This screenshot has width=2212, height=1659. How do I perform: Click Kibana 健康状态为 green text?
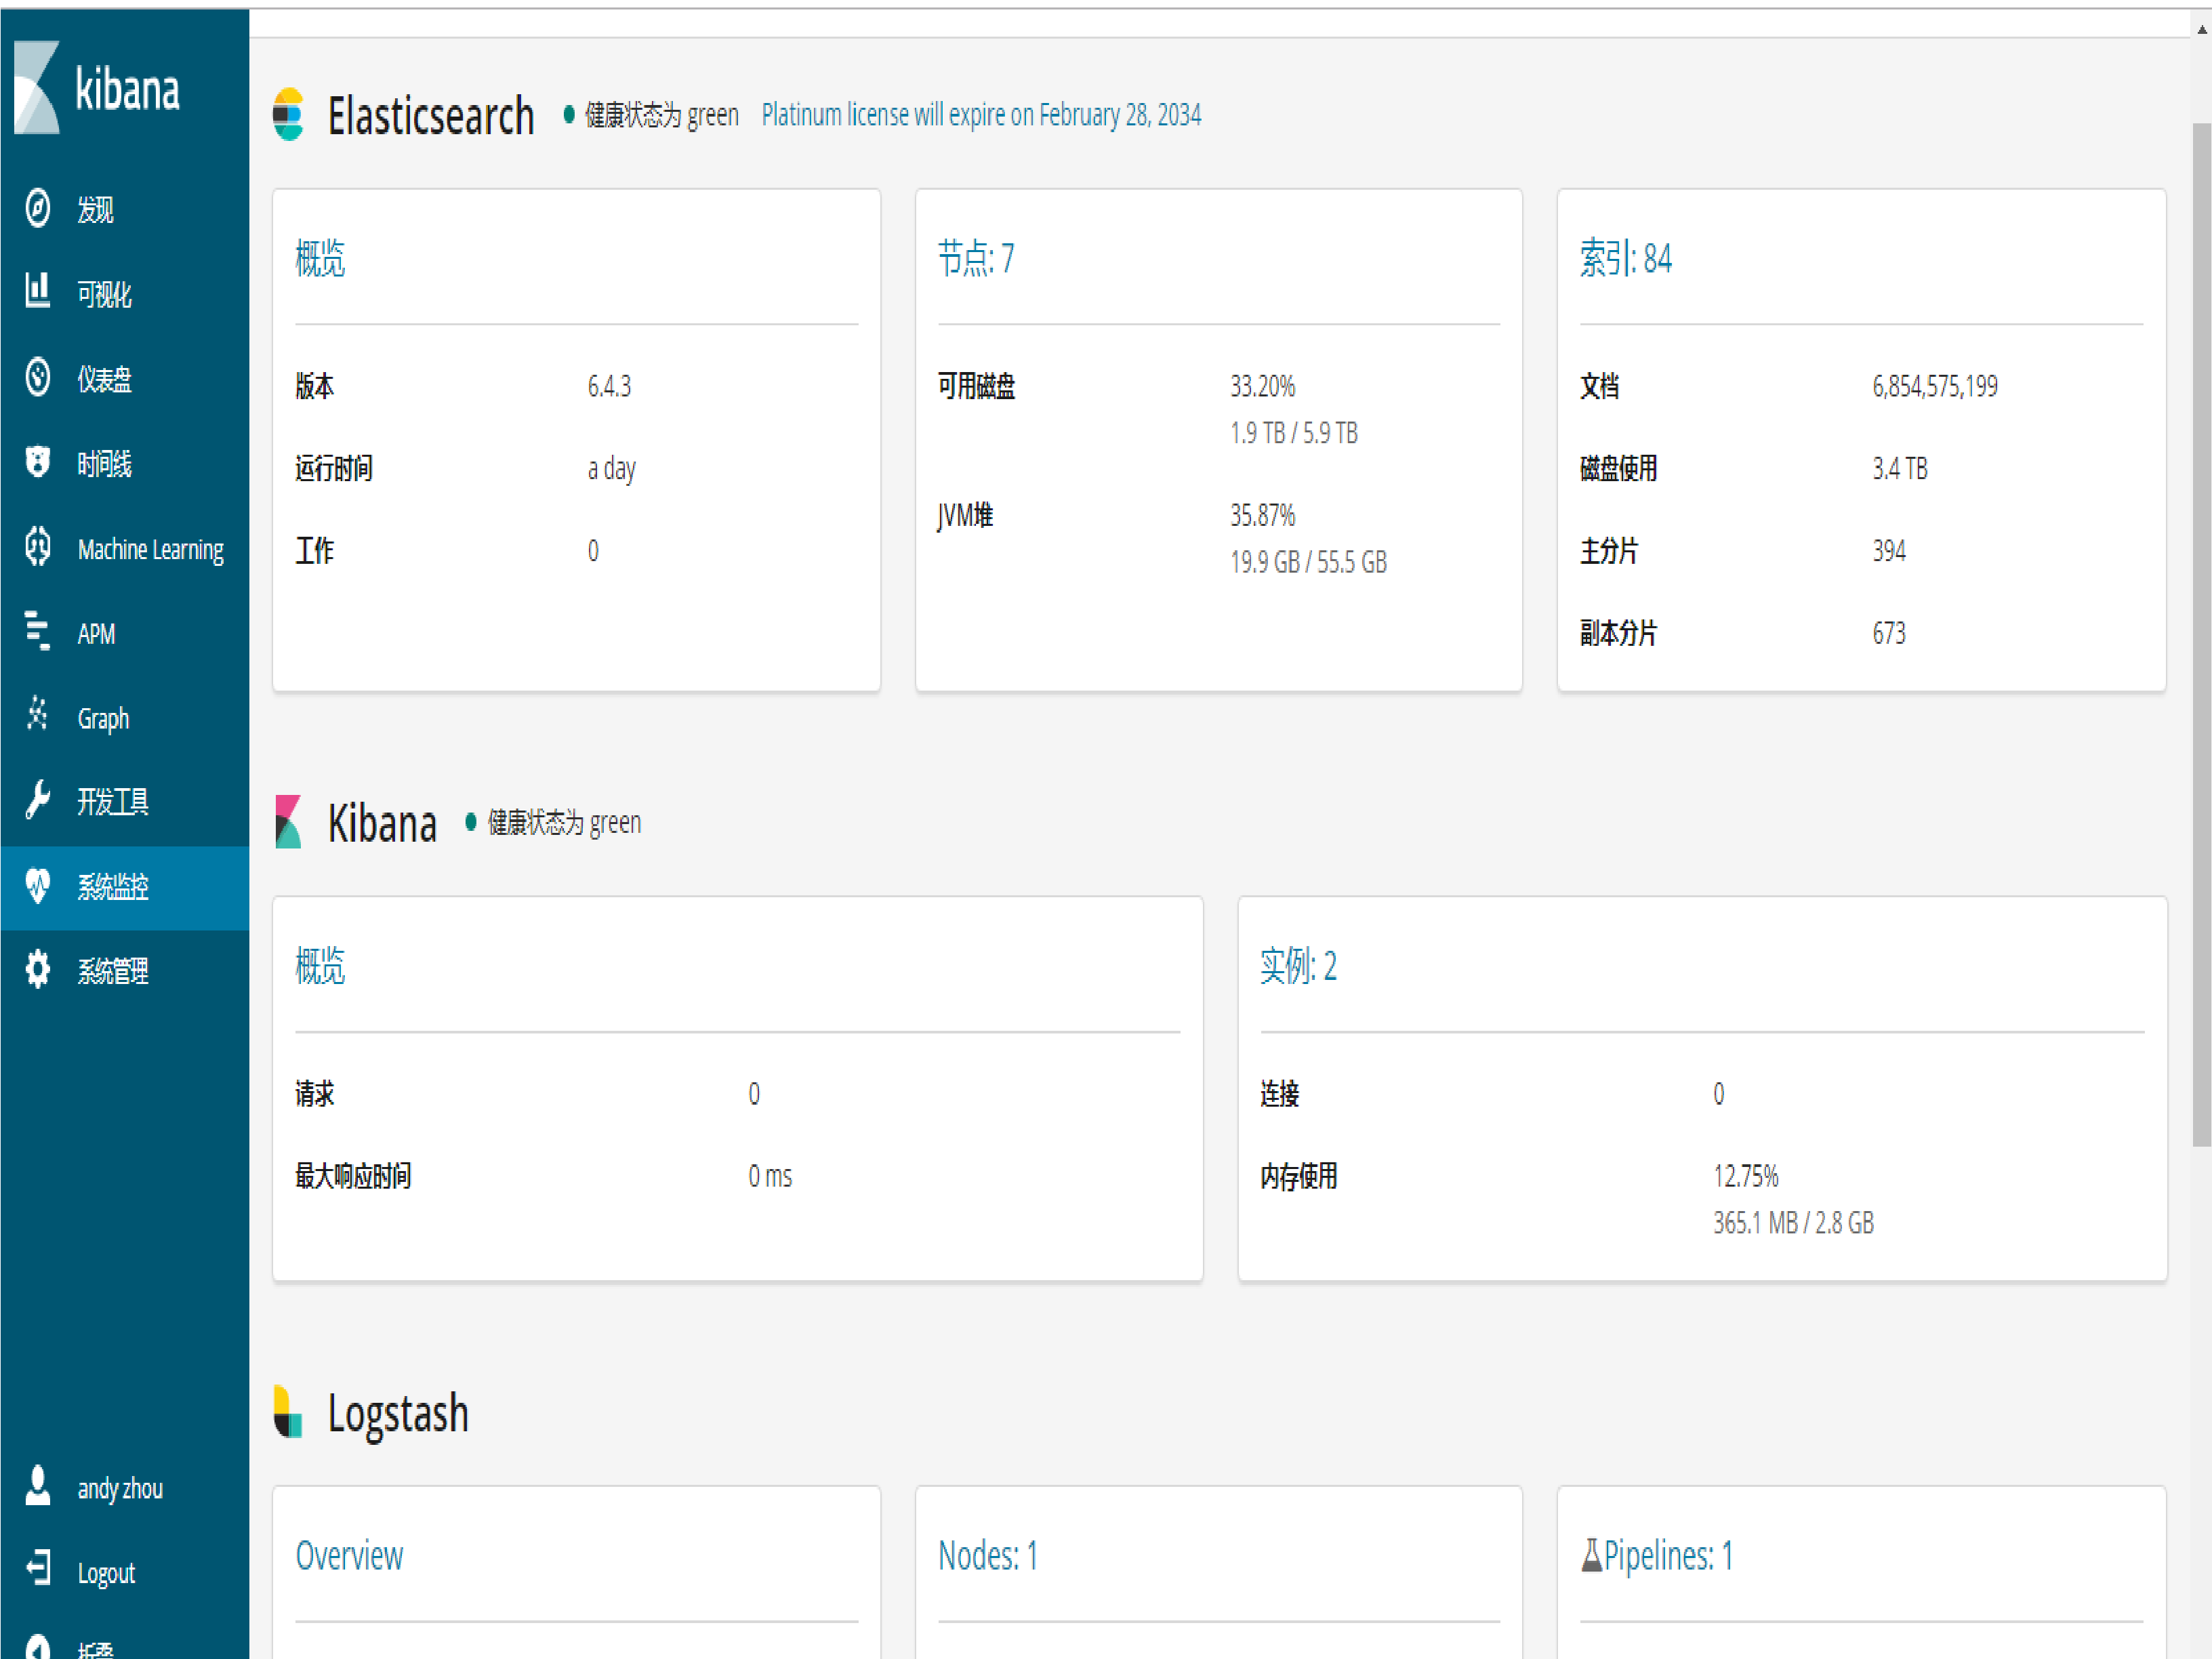pyautogui.click(x=564, y=823)
